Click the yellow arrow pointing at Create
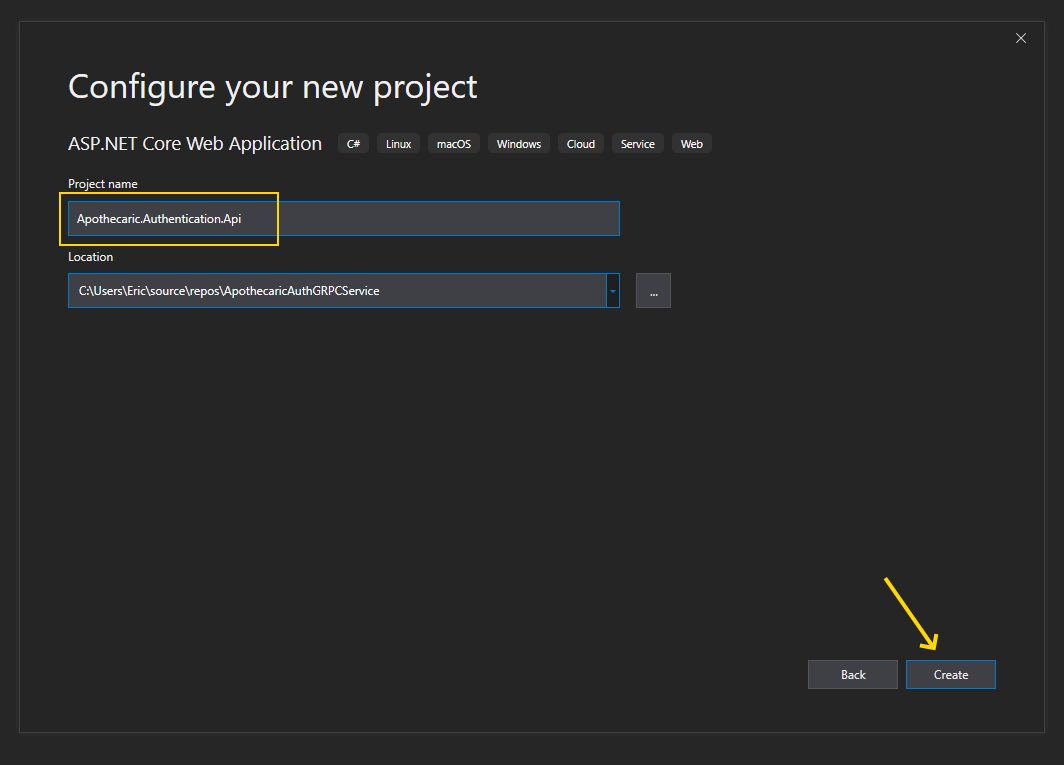Screen dimensions: 1064x765 [x=911, y=614]
